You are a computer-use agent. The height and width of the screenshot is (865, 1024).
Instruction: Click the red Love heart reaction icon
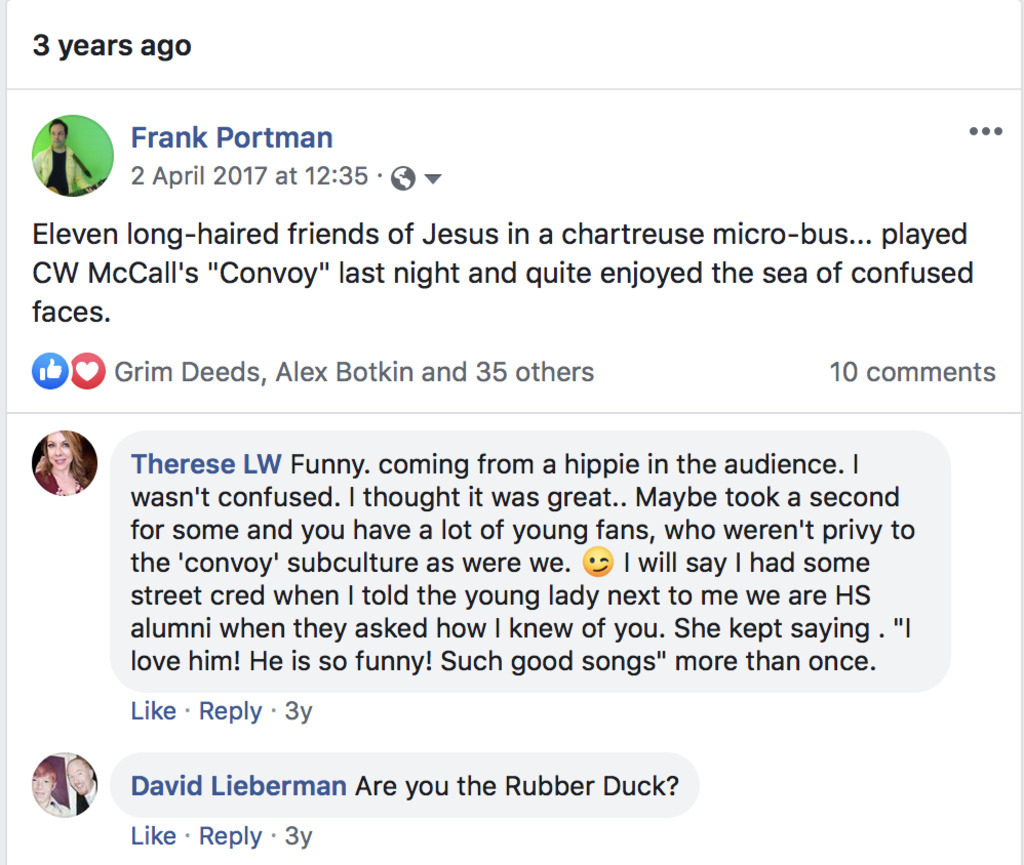tap(88, 372)
